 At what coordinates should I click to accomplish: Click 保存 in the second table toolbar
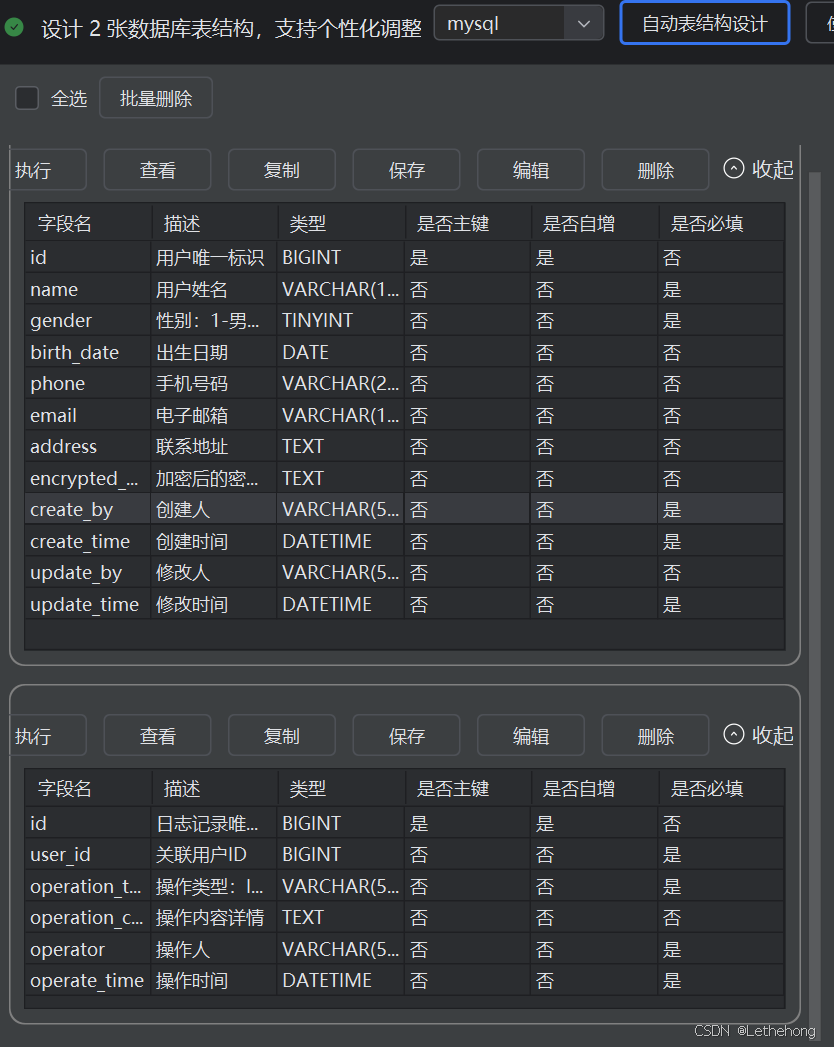pyautogui.click(x=406, y=735)
